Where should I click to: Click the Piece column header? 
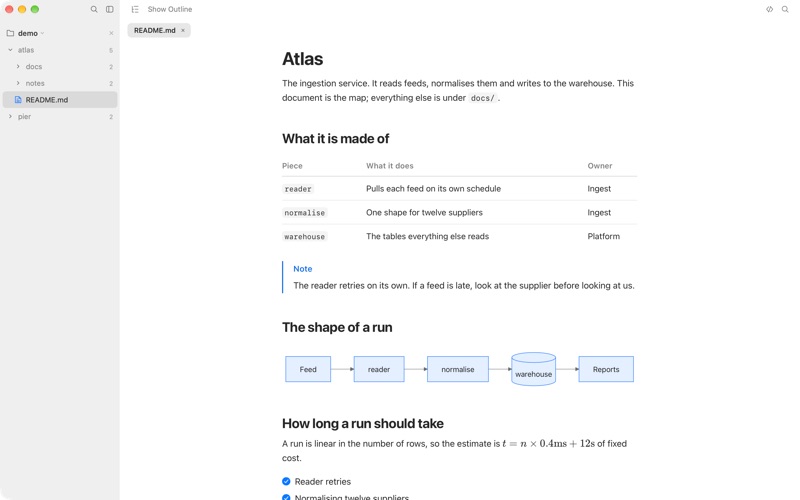point(292,166)
